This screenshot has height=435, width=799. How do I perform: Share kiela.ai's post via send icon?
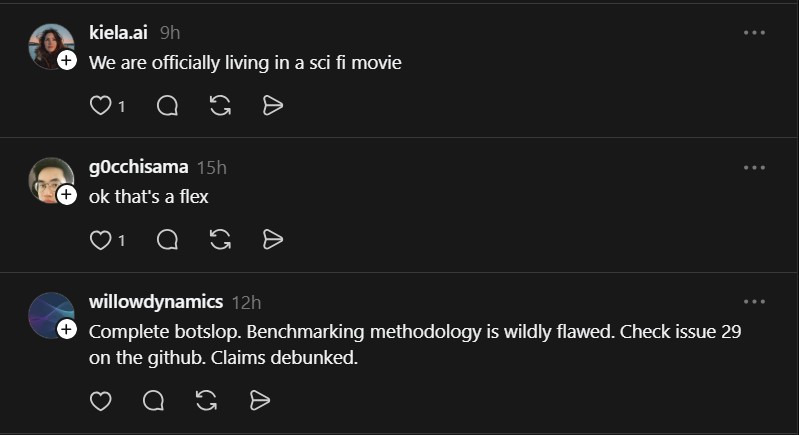point(273,105)
